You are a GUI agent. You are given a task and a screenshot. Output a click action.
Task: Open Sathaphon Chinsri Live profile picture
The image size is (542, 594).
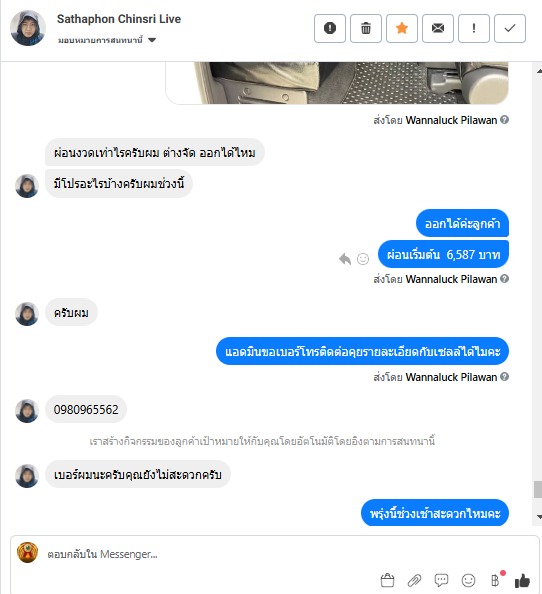pyautogui.click(x=28, y=28)
